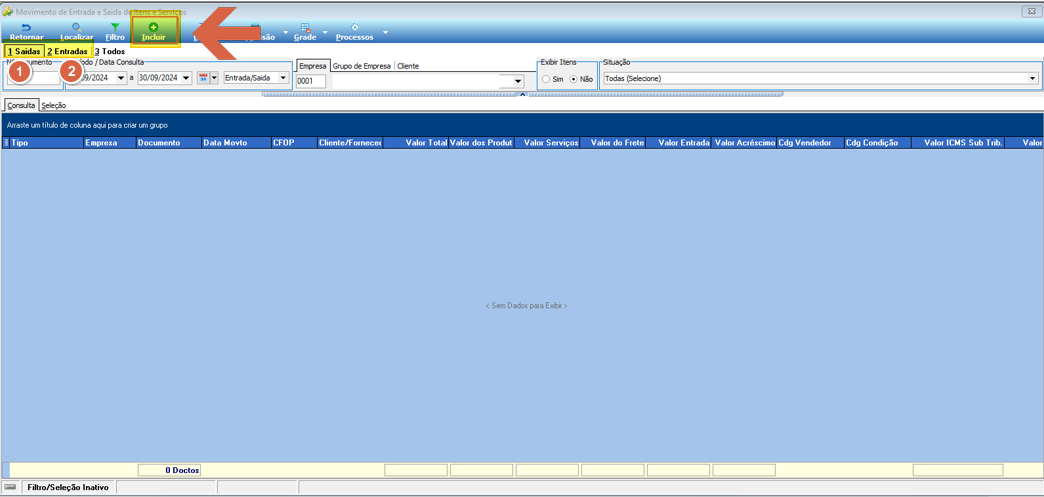Switch to the 1 Saidas tab
Viewport: 1044px width, 497px height.
(25, 51)
